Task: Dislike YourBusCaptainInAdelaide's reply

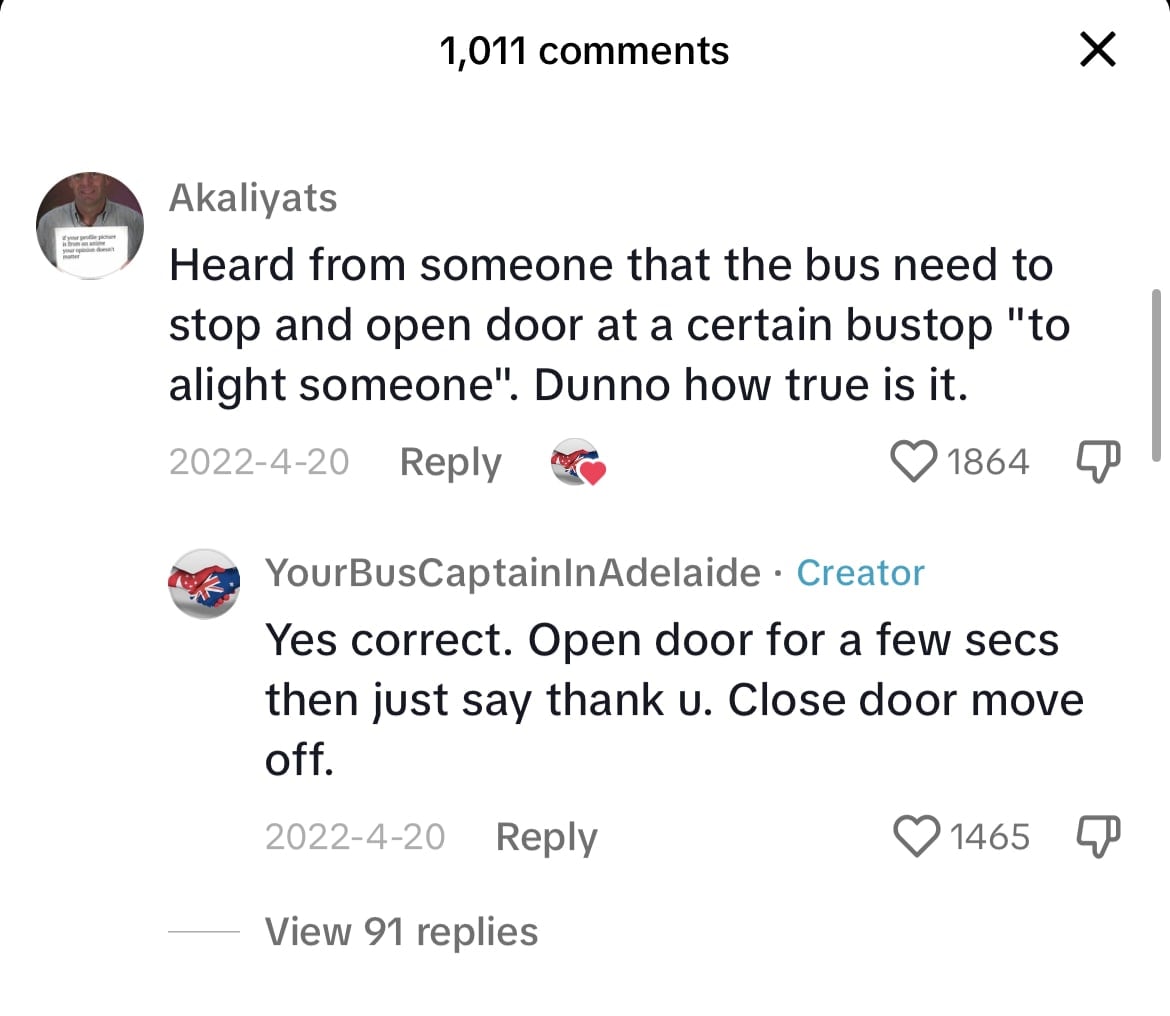Action: 1098,836
